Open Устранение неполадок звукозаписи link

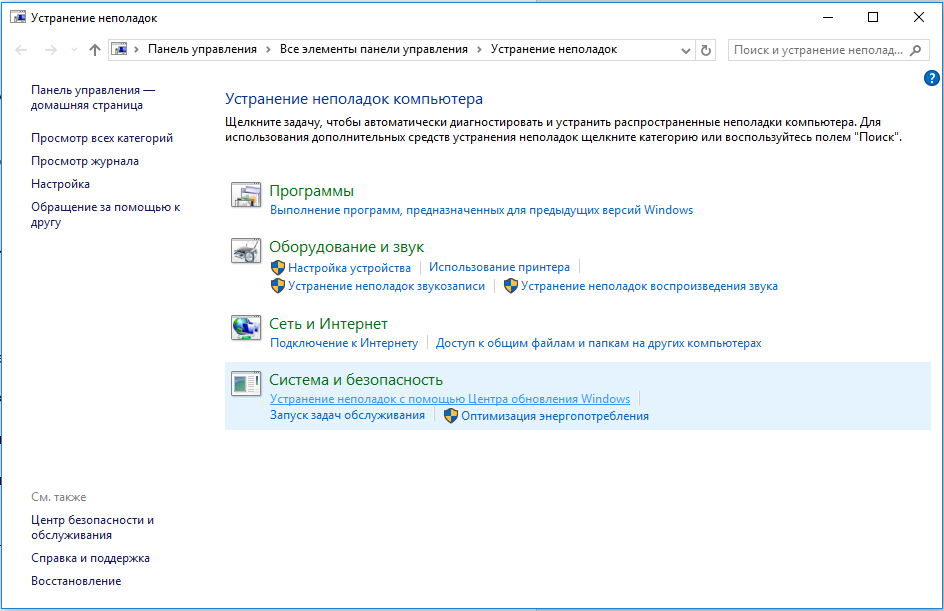click(387, 286)
